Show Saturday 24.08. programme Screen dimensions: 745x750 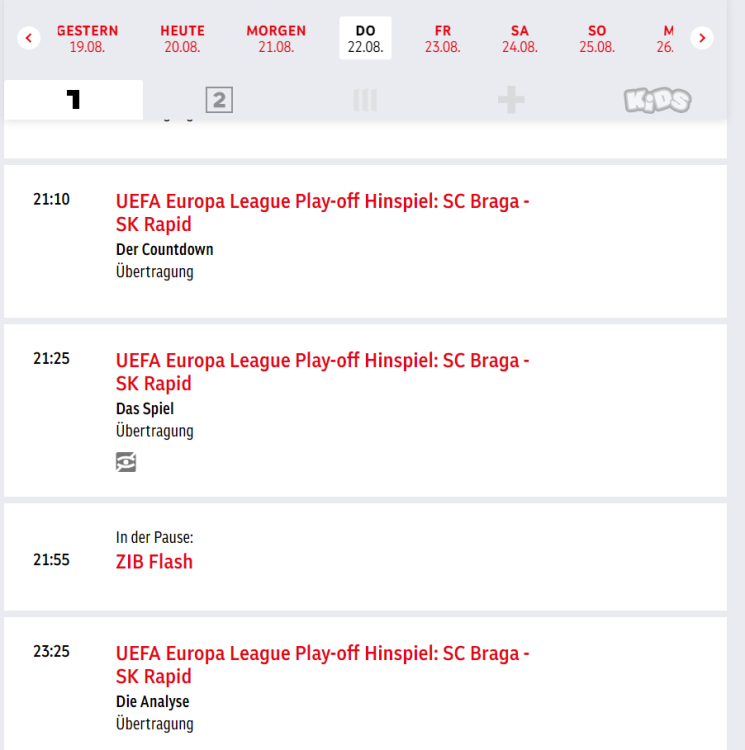coord(520,38)
